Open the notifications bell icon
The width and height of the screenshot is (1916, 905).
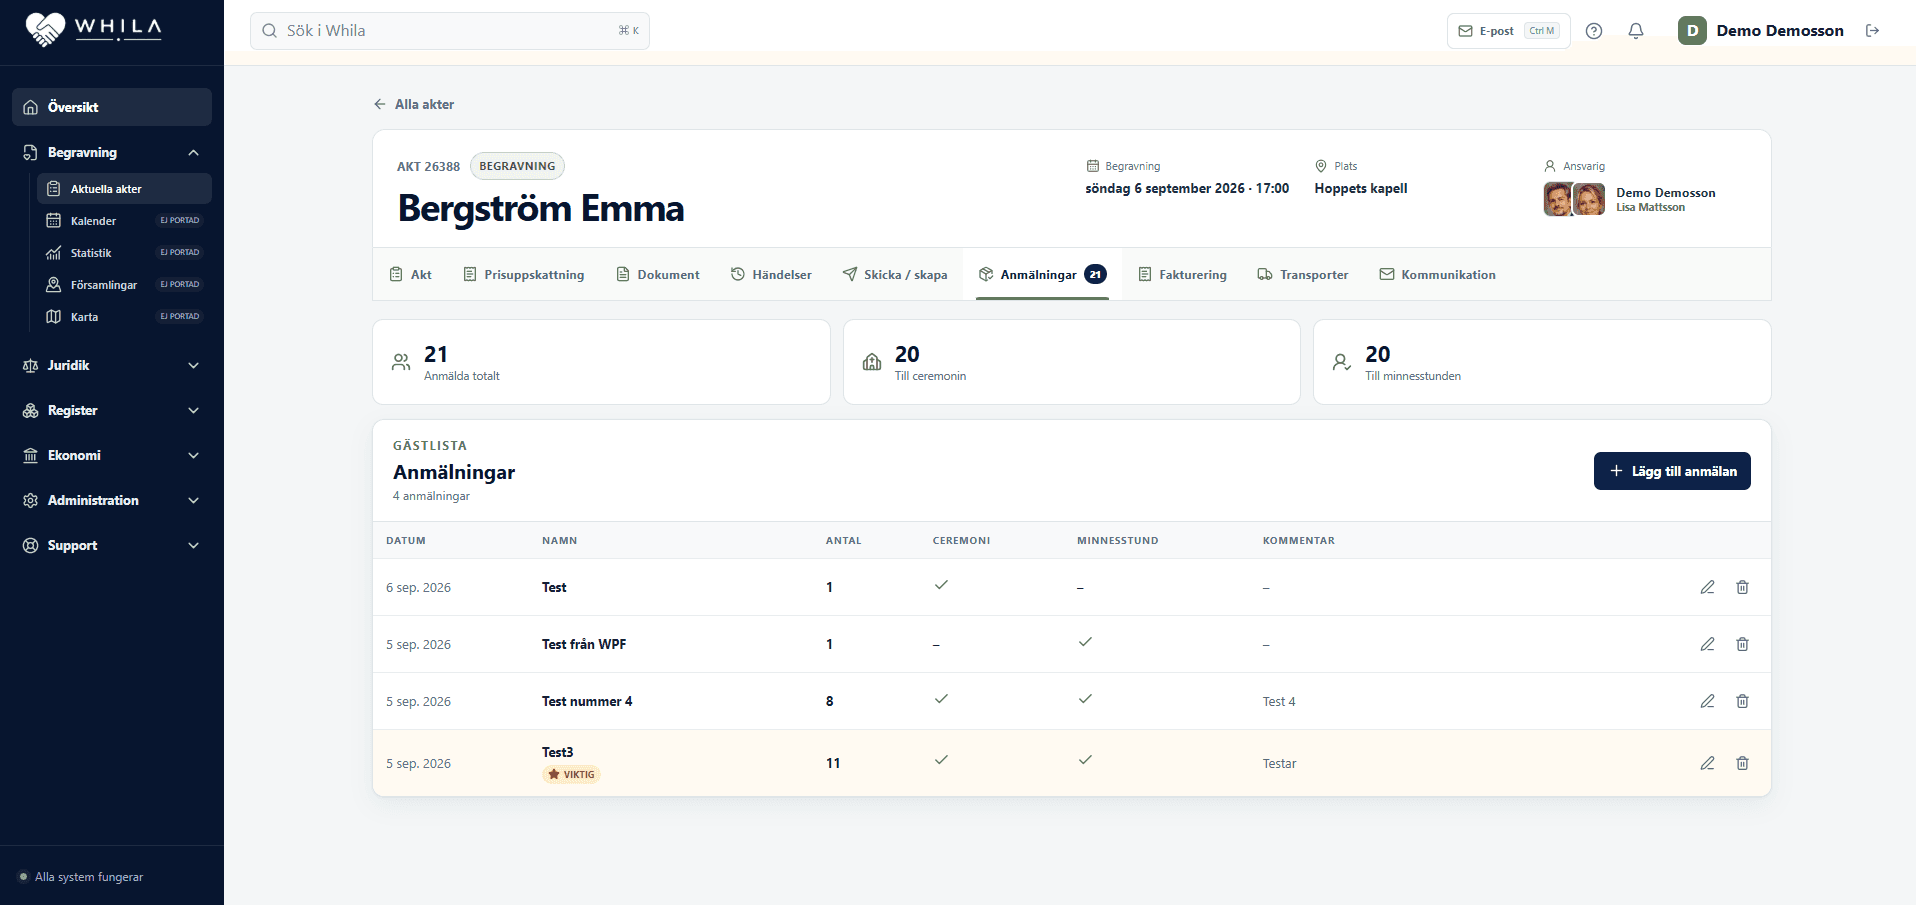click(1636, 31)
